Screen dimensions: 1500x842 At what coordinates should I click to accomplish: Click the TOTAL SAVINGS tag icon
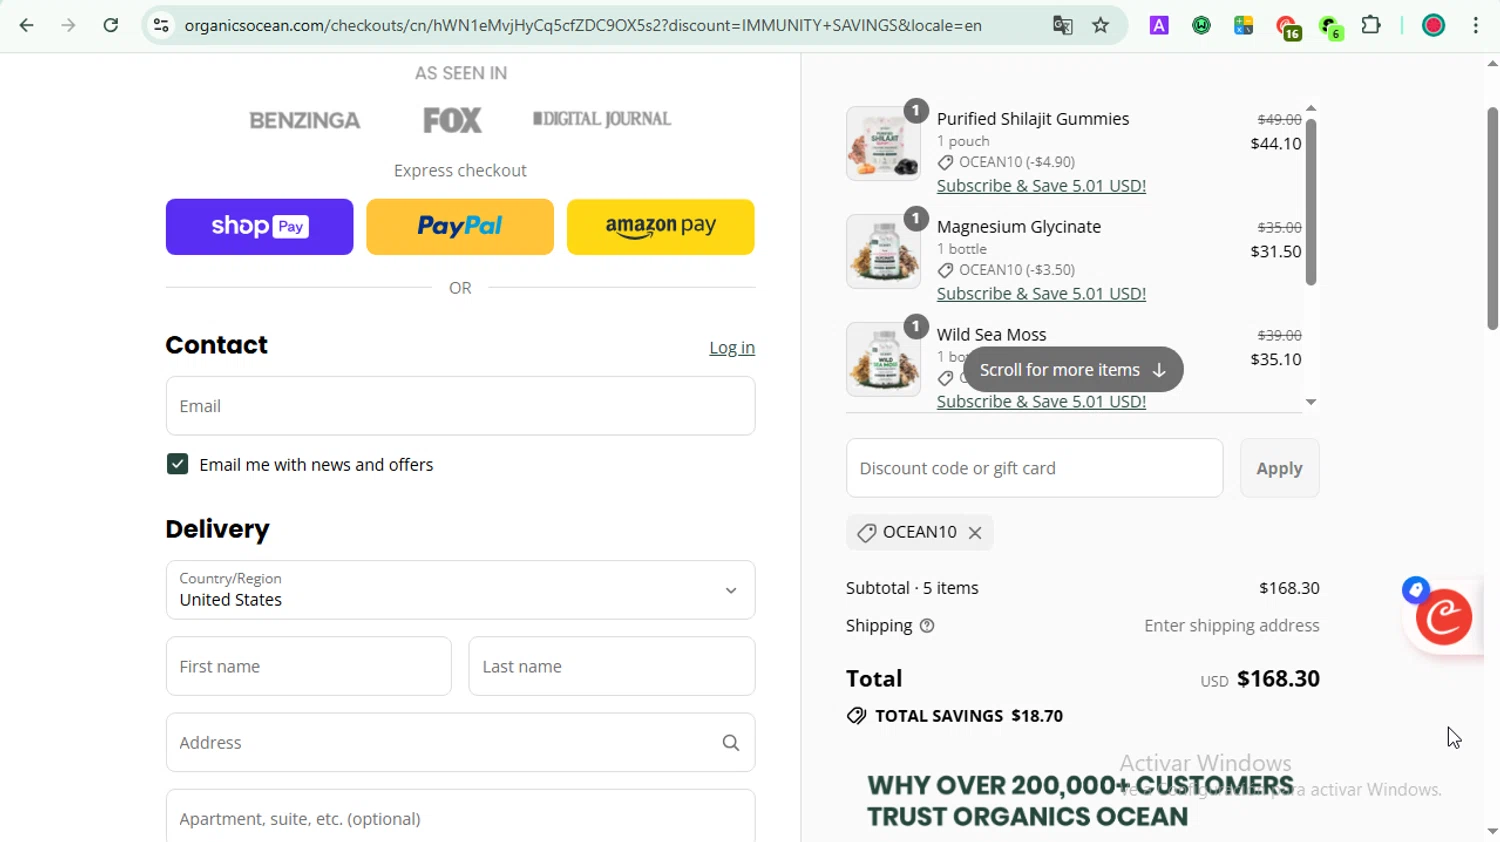tap(856, 716)
